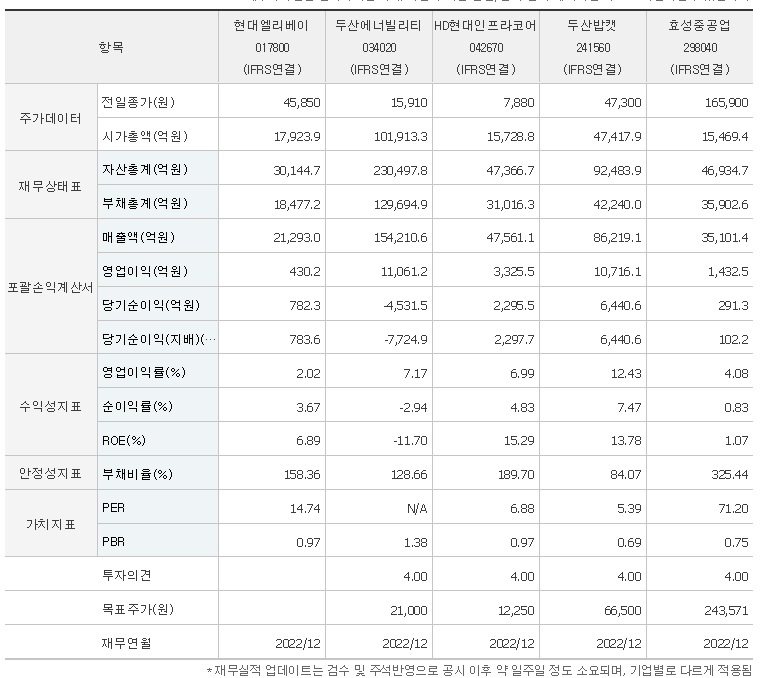Select the 재무상태표 category cell
This screenshot has height=678, width=769.
[51, 185]
